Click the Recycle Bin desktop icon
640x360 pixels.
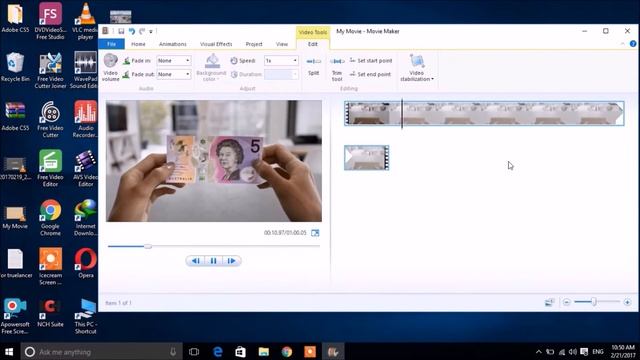pyautogui.click(x=15, y=67)
